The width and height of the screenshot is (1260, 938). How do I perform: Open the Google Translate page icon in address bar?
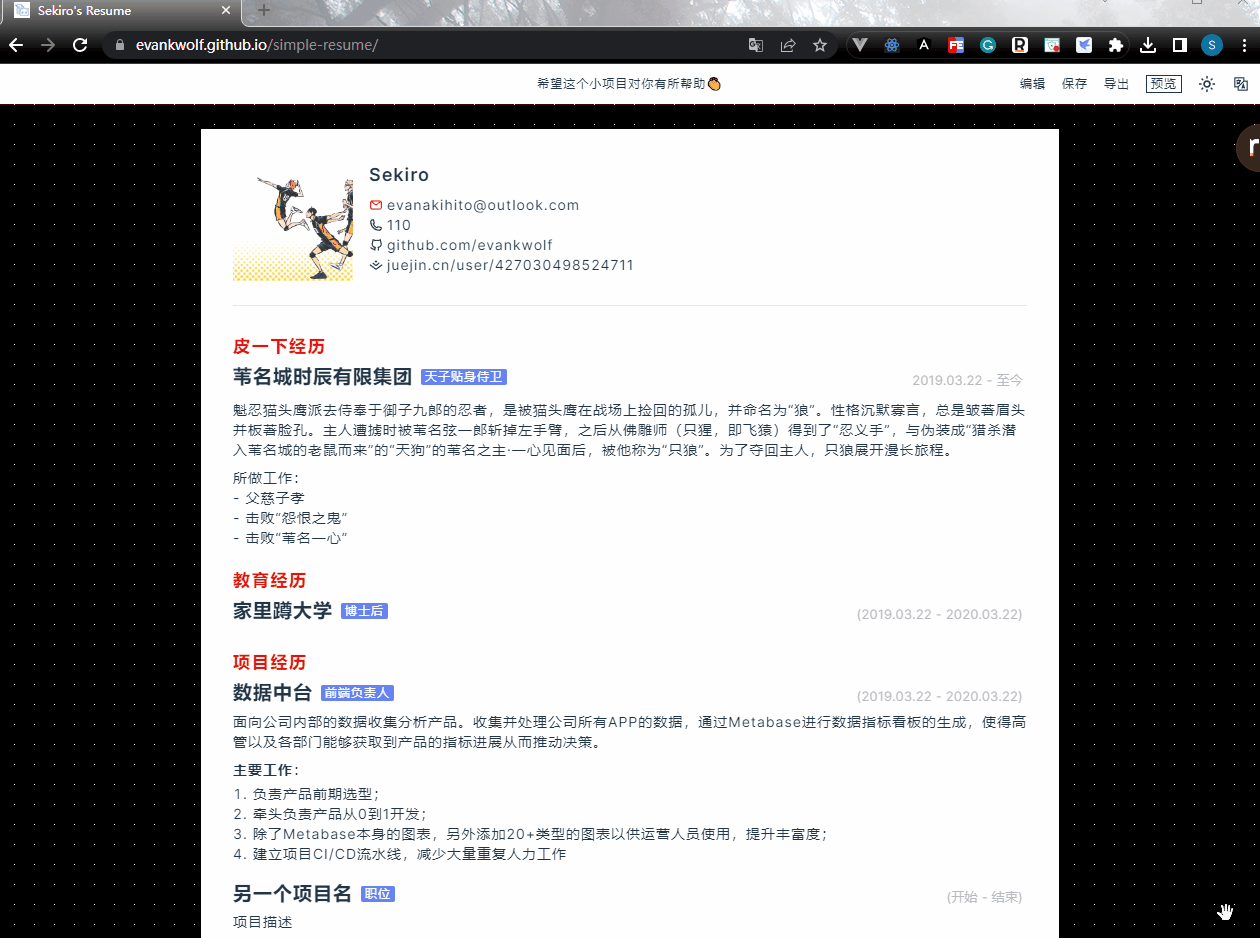pyautogui.click(x=755, y=45)
